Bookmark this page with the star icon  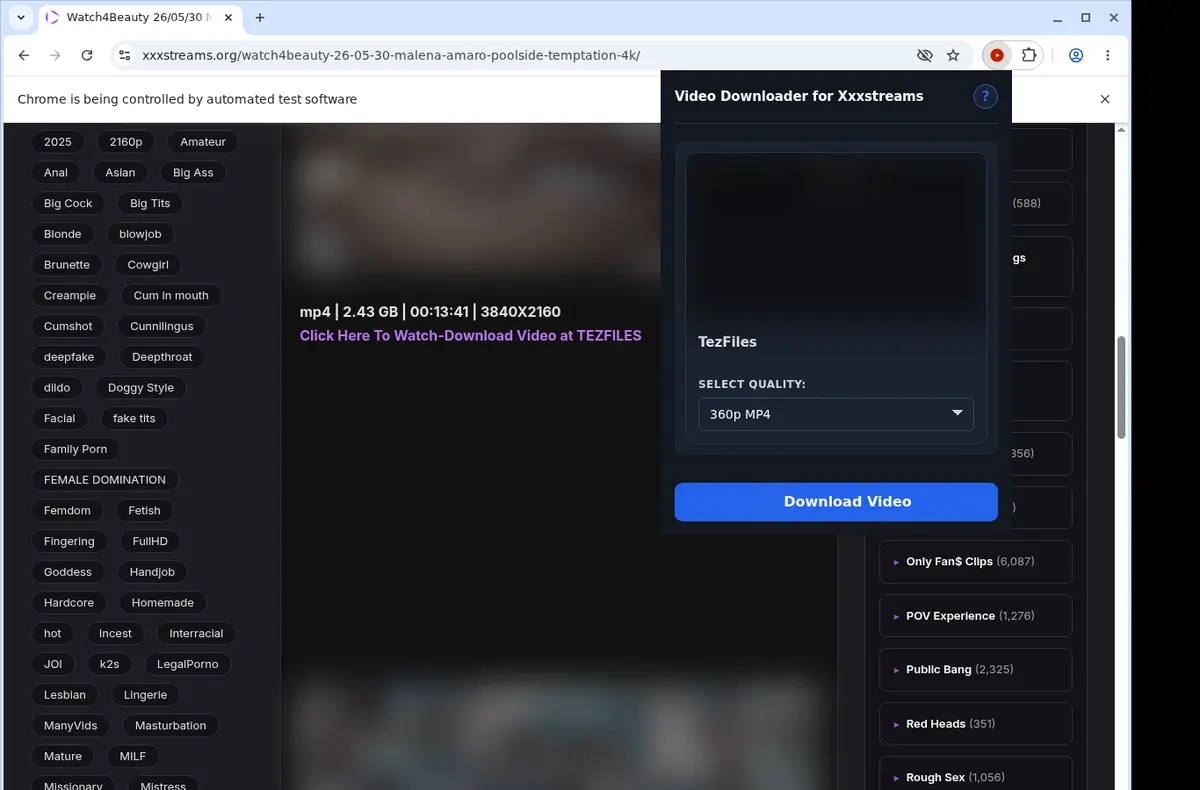(953, 56)
